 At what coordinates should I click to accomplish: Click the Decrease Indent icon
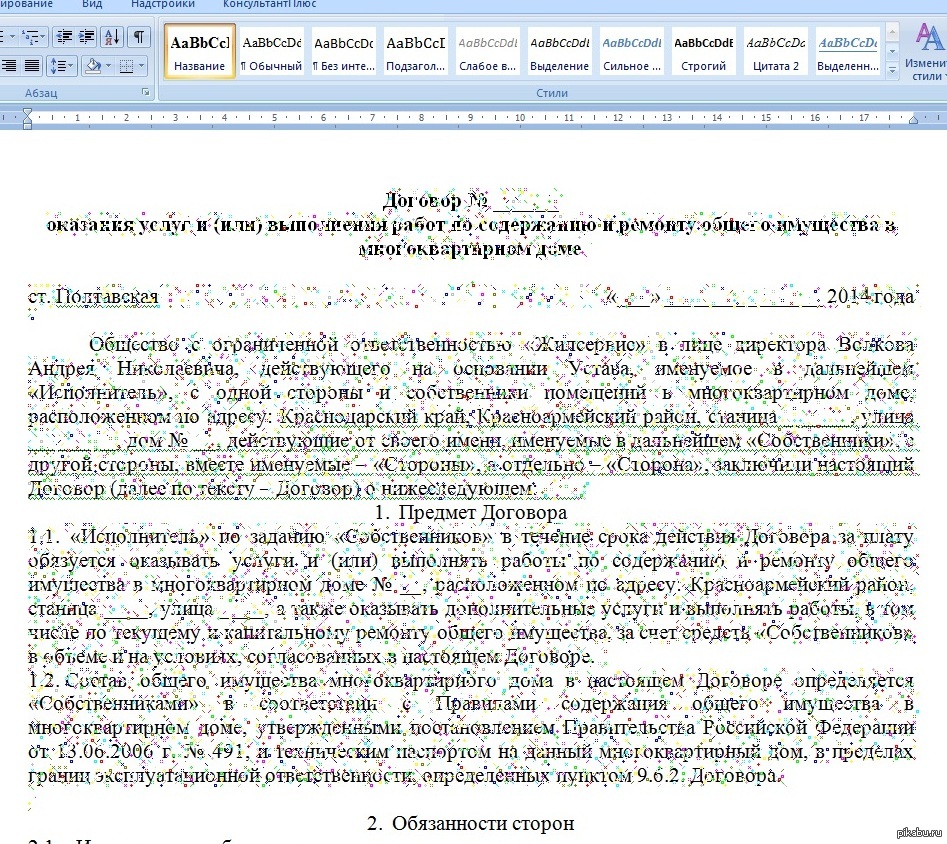[x=63, y=37]
